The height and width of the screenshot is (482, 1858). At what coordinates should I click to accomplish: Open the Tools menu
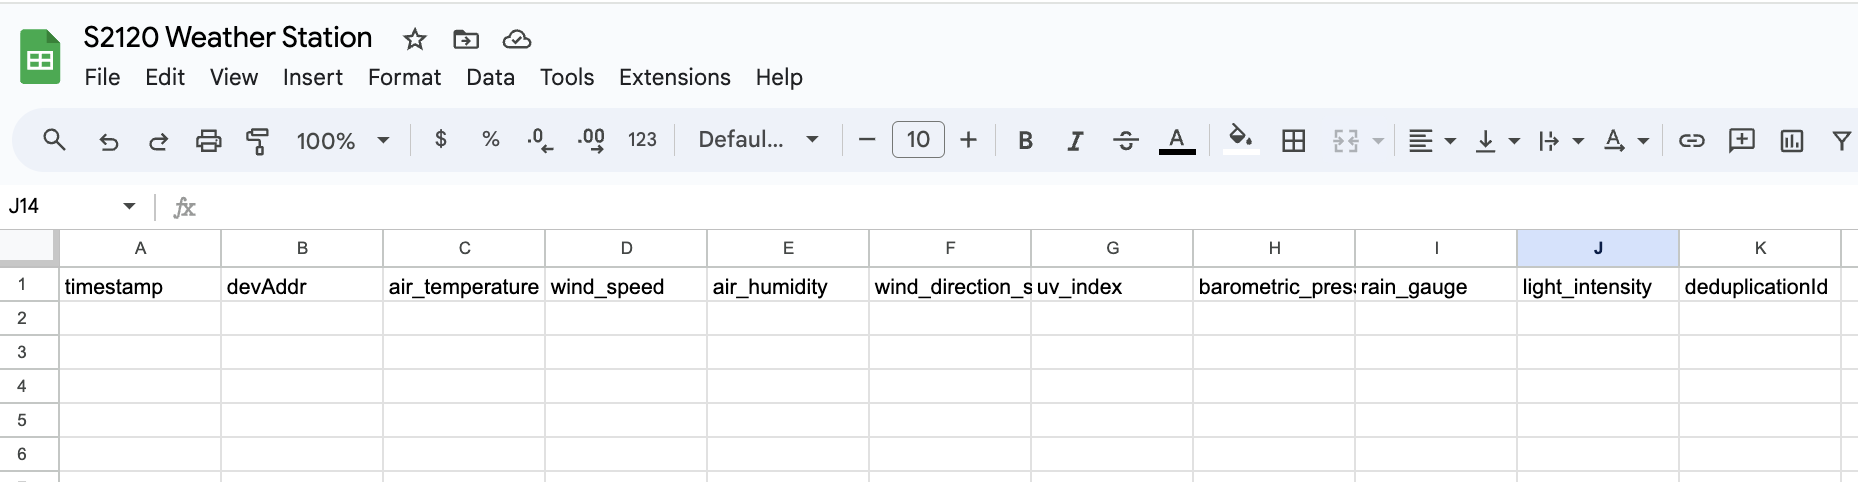[x=567, y=77]
